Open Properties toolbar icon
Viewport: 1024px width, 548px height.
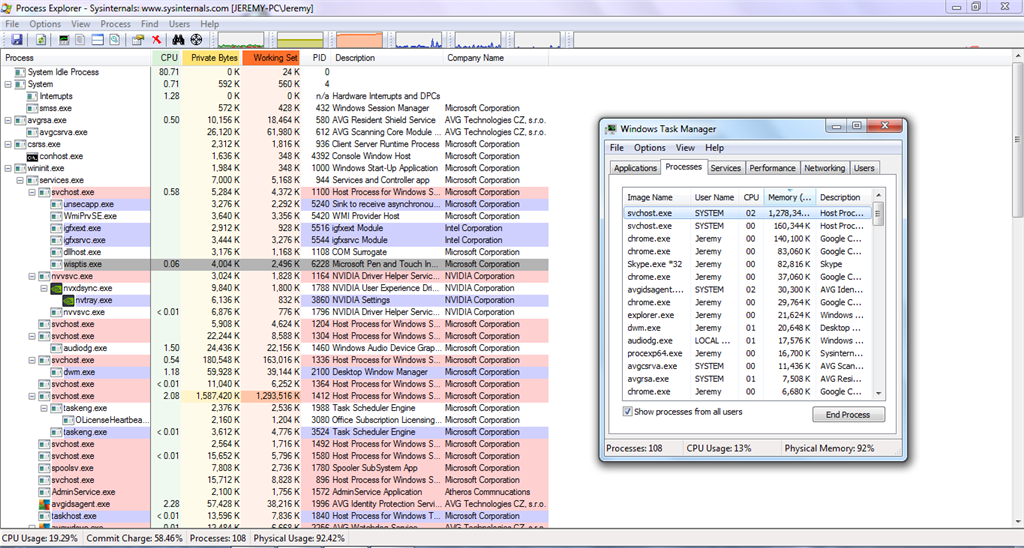click(137, 40)
